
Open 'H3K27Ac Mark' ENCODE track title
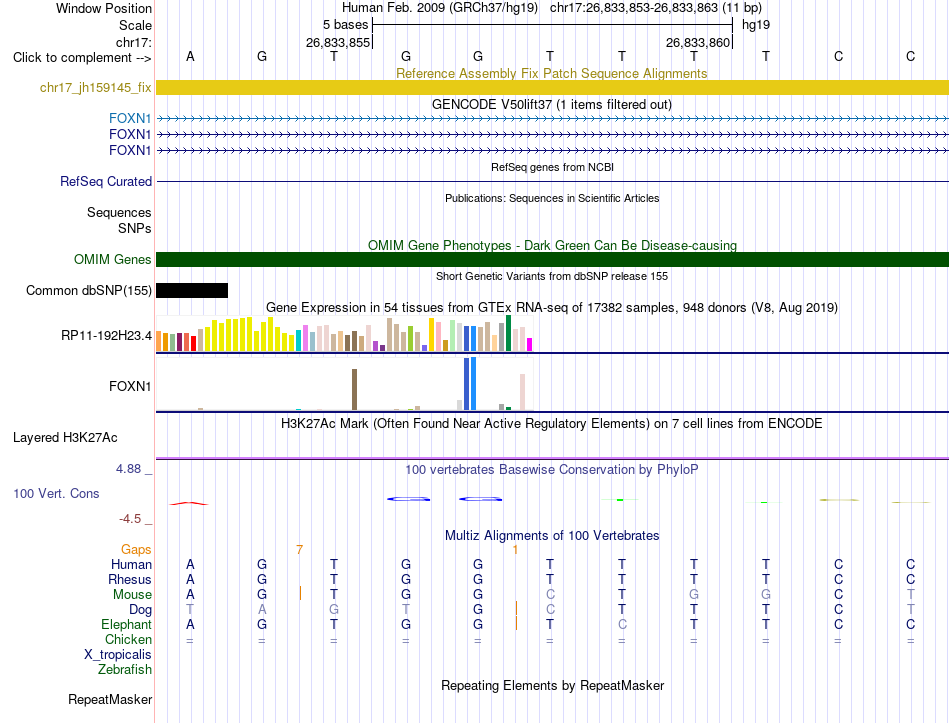(x=551, y=423)
